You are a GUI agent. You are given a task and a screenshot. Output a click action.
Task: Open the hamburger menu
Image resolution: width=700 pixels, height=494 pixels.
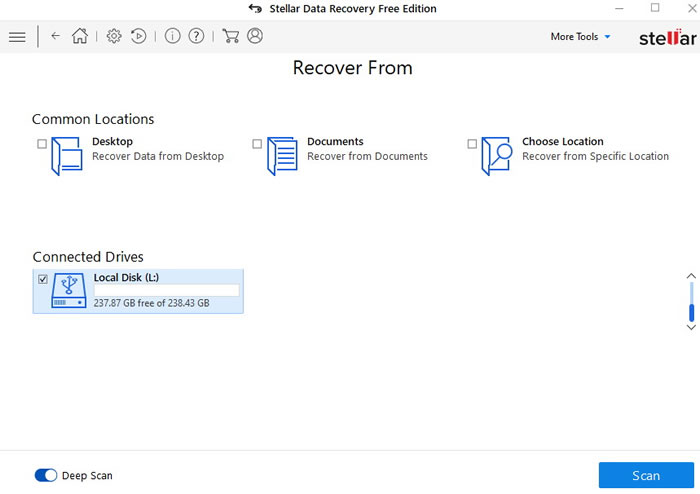[17, 37]
